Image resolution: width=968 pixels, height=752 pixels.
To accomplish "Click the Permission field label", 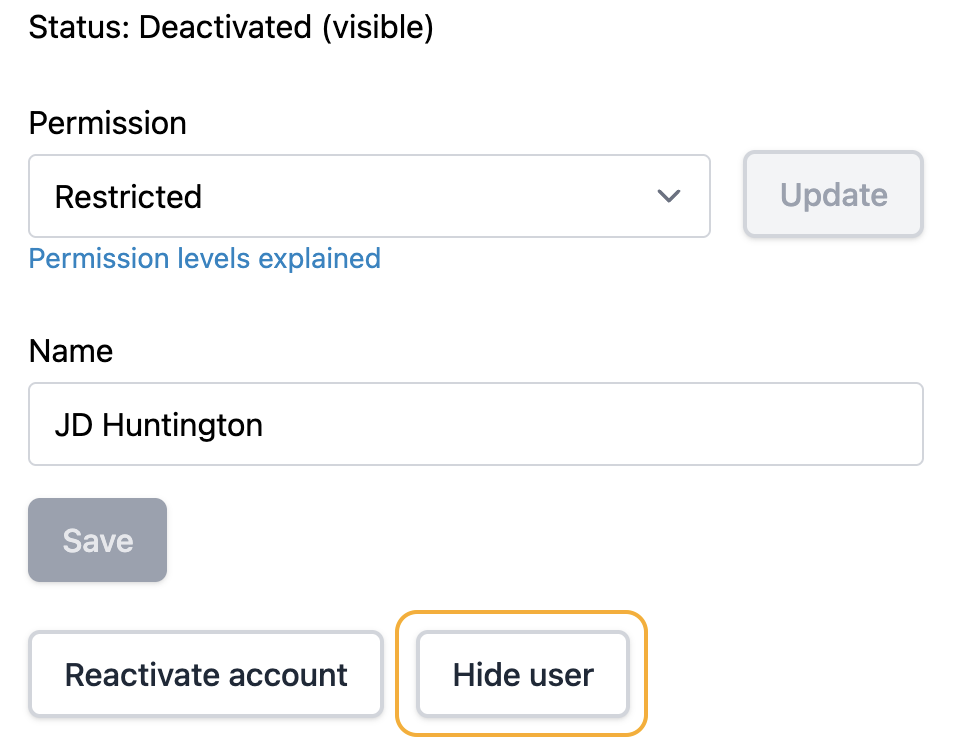I will coord(107,124).
